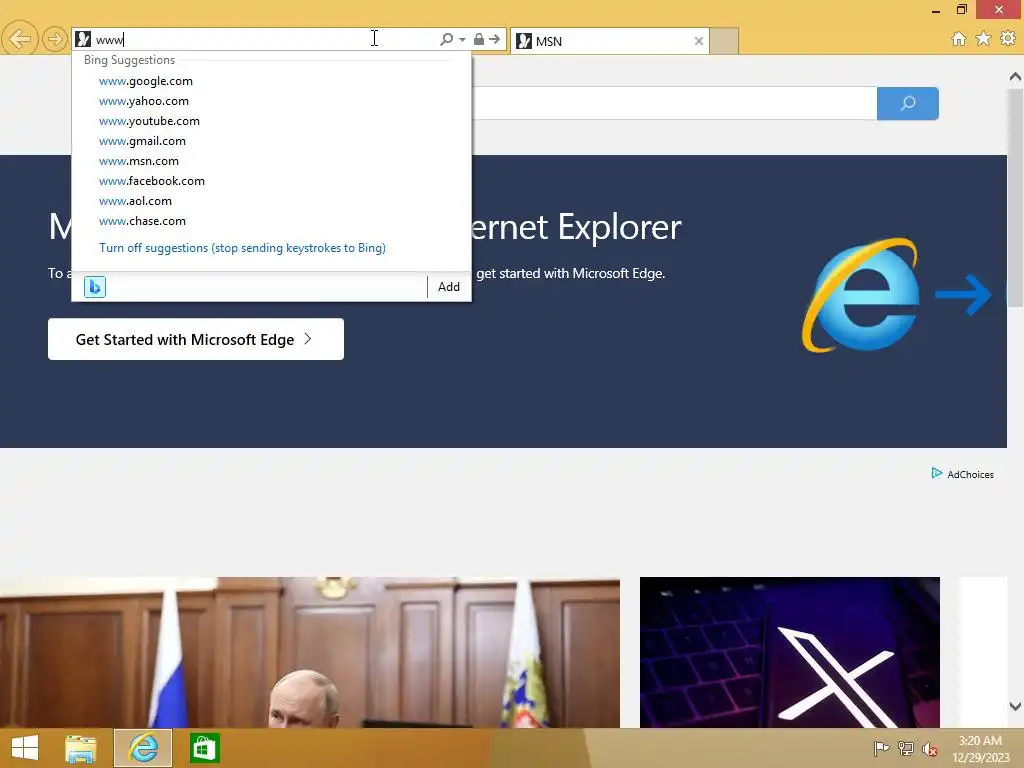Image resolution: width=1024 pixels, height=768 pixels.
Task: Click the browser Forward arrow button
Action: click(x=55, y=39)
